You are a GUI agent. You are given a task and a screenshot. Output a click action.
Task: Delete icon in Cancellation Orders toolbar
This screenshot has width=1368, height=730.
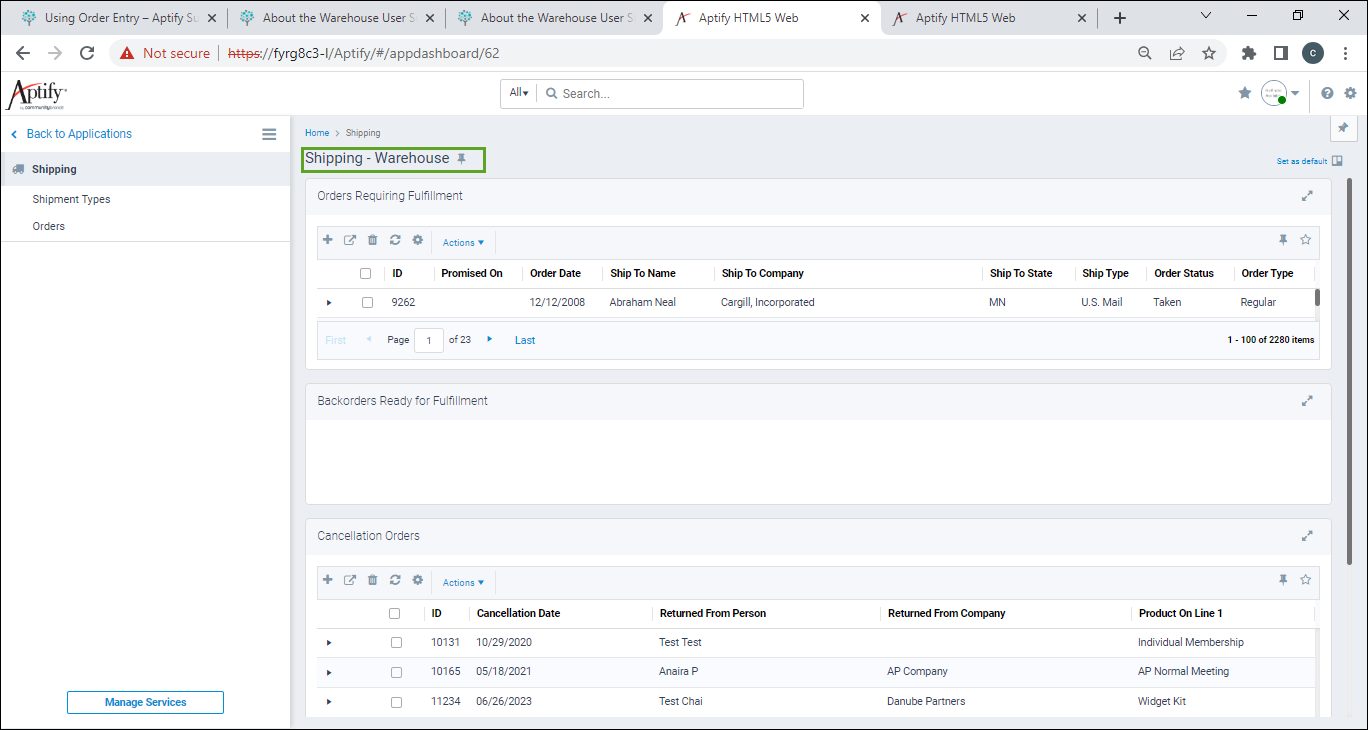(373, 580)
